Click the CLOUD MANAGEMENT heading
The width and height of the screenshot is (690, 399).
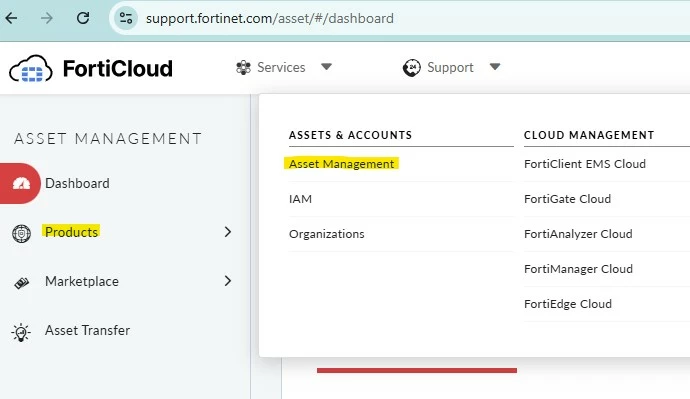point(589,135)
